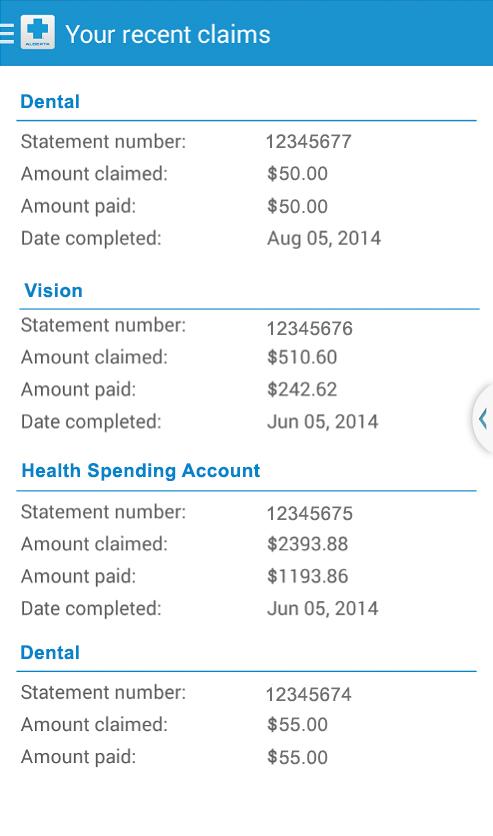
Task: Tap the $510.60 amount claimed value
Action: pyautogui.click(x=302, y=357)
